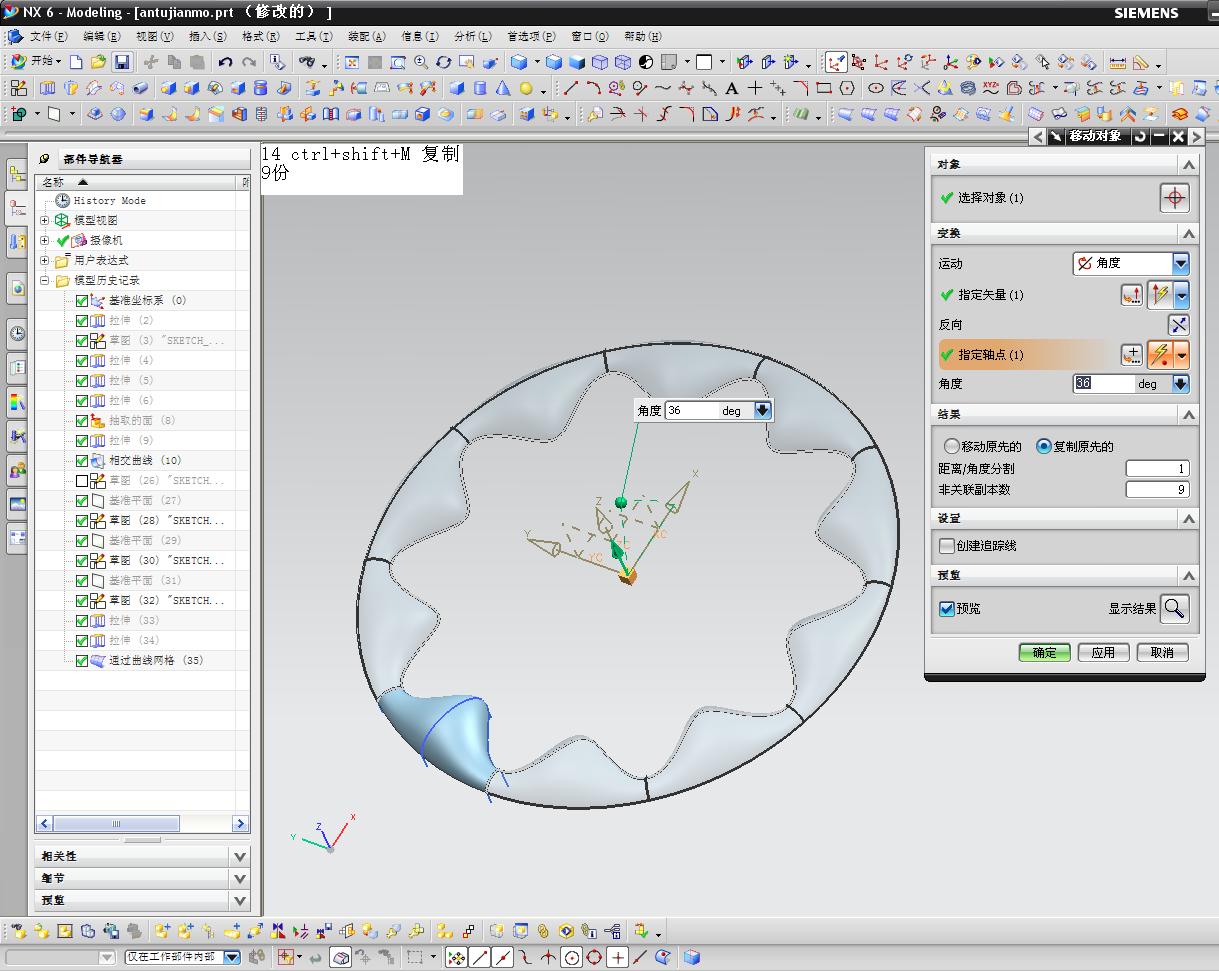Click the Point constructor icon beside Specify Axis Point
The image size is (1219, 971).
(x=1131, y=355)
